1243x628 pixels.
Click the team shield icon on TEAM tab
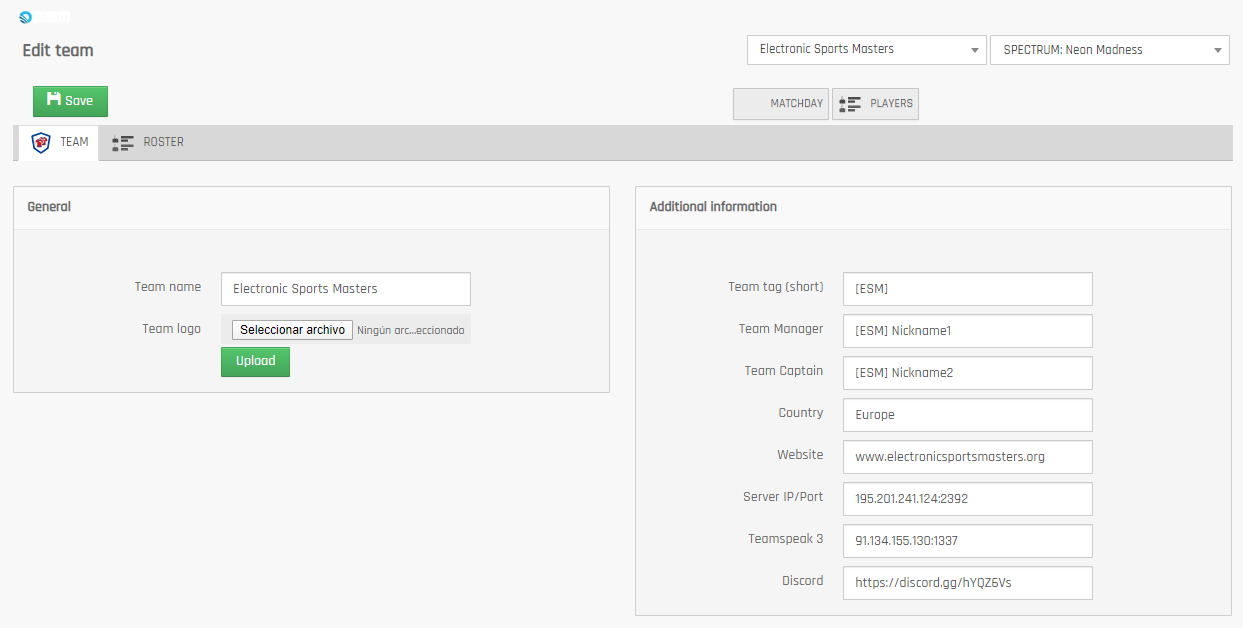point(41,142)
